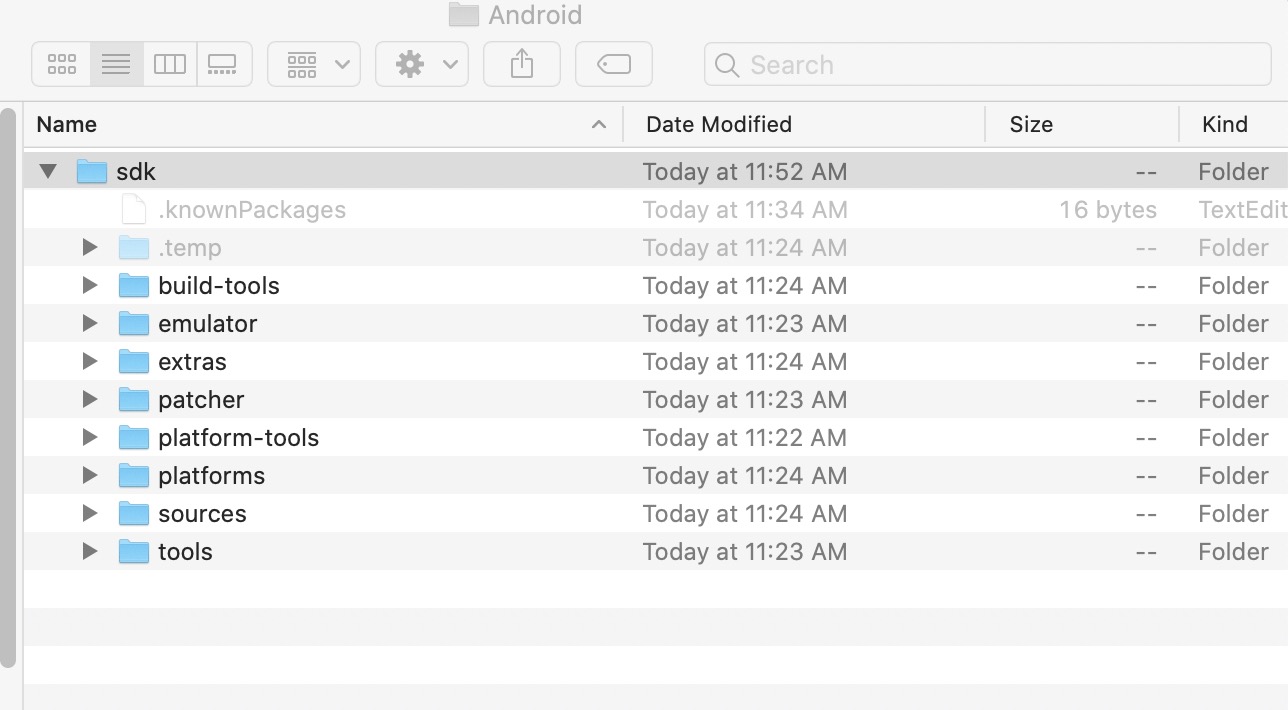Click the sdk folder icon
Screen dimensions: 1288x710
[x=92, y=171]
